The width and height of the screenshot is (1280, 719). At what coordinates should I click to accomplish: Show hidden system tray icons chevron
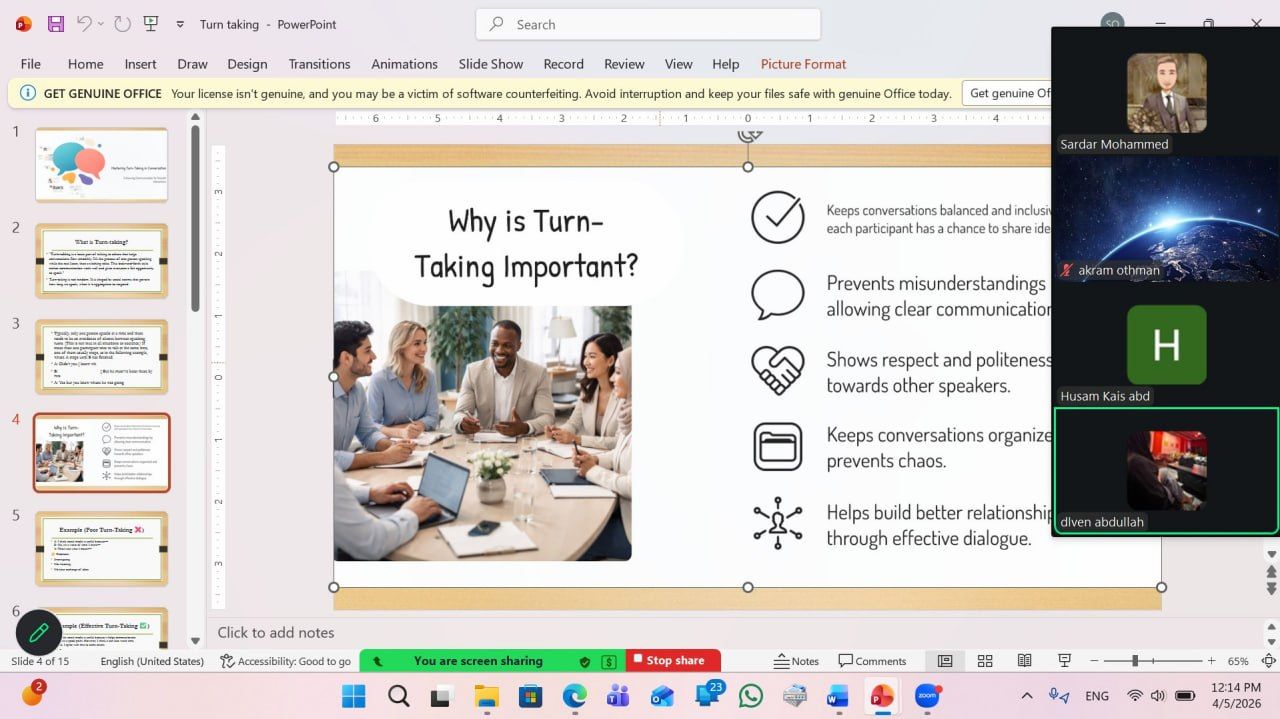pos(1026,696)
